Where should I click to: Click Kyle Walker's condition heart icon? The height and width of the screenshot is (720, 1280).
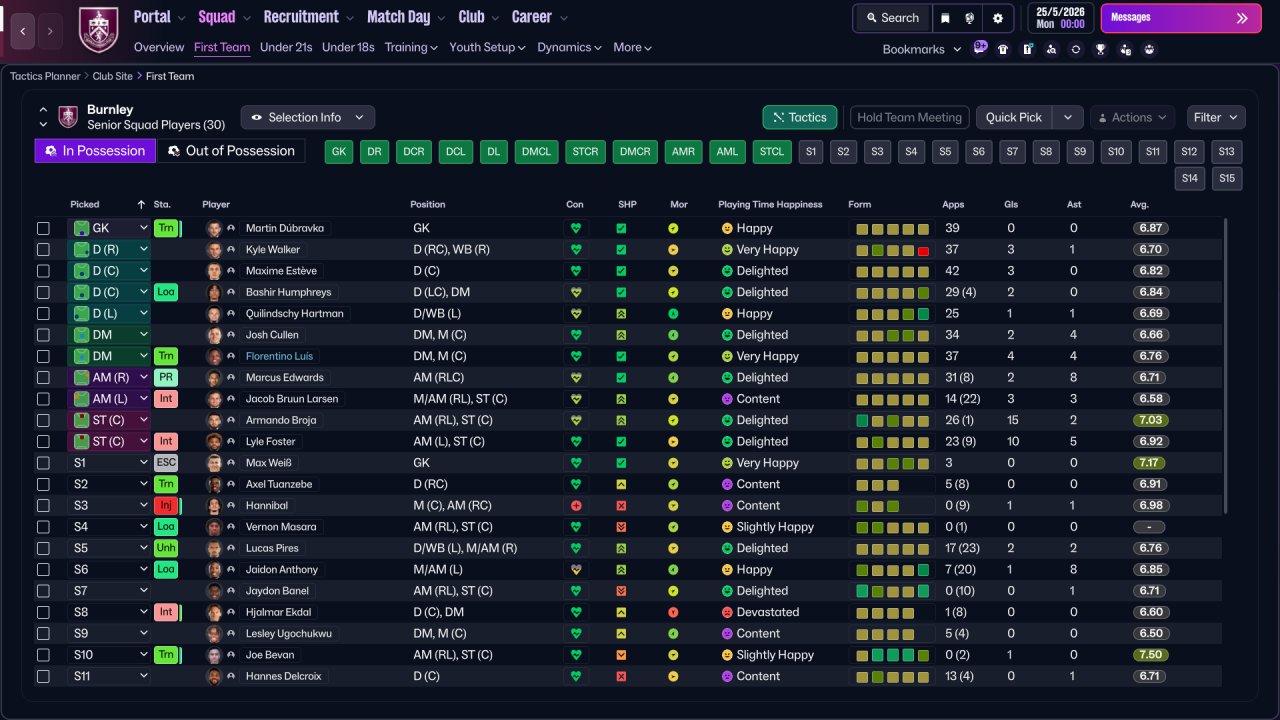click(x=575, y=250)
